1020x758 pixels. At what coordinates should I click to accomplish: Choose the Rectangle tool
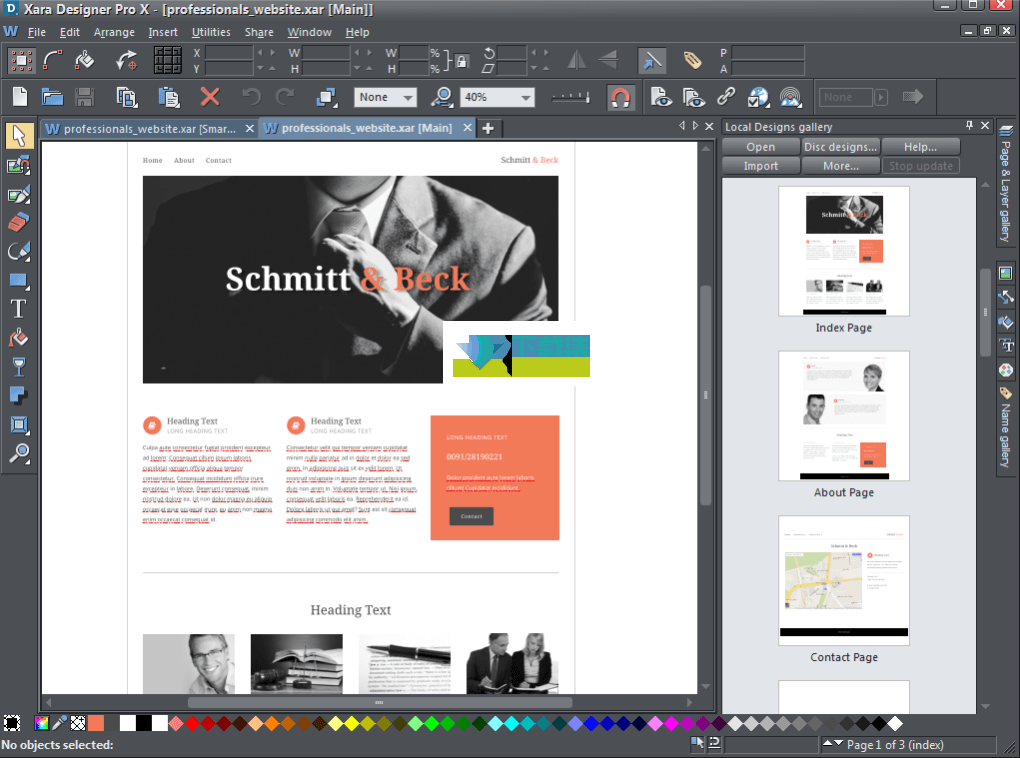click(x=18, y=280)
